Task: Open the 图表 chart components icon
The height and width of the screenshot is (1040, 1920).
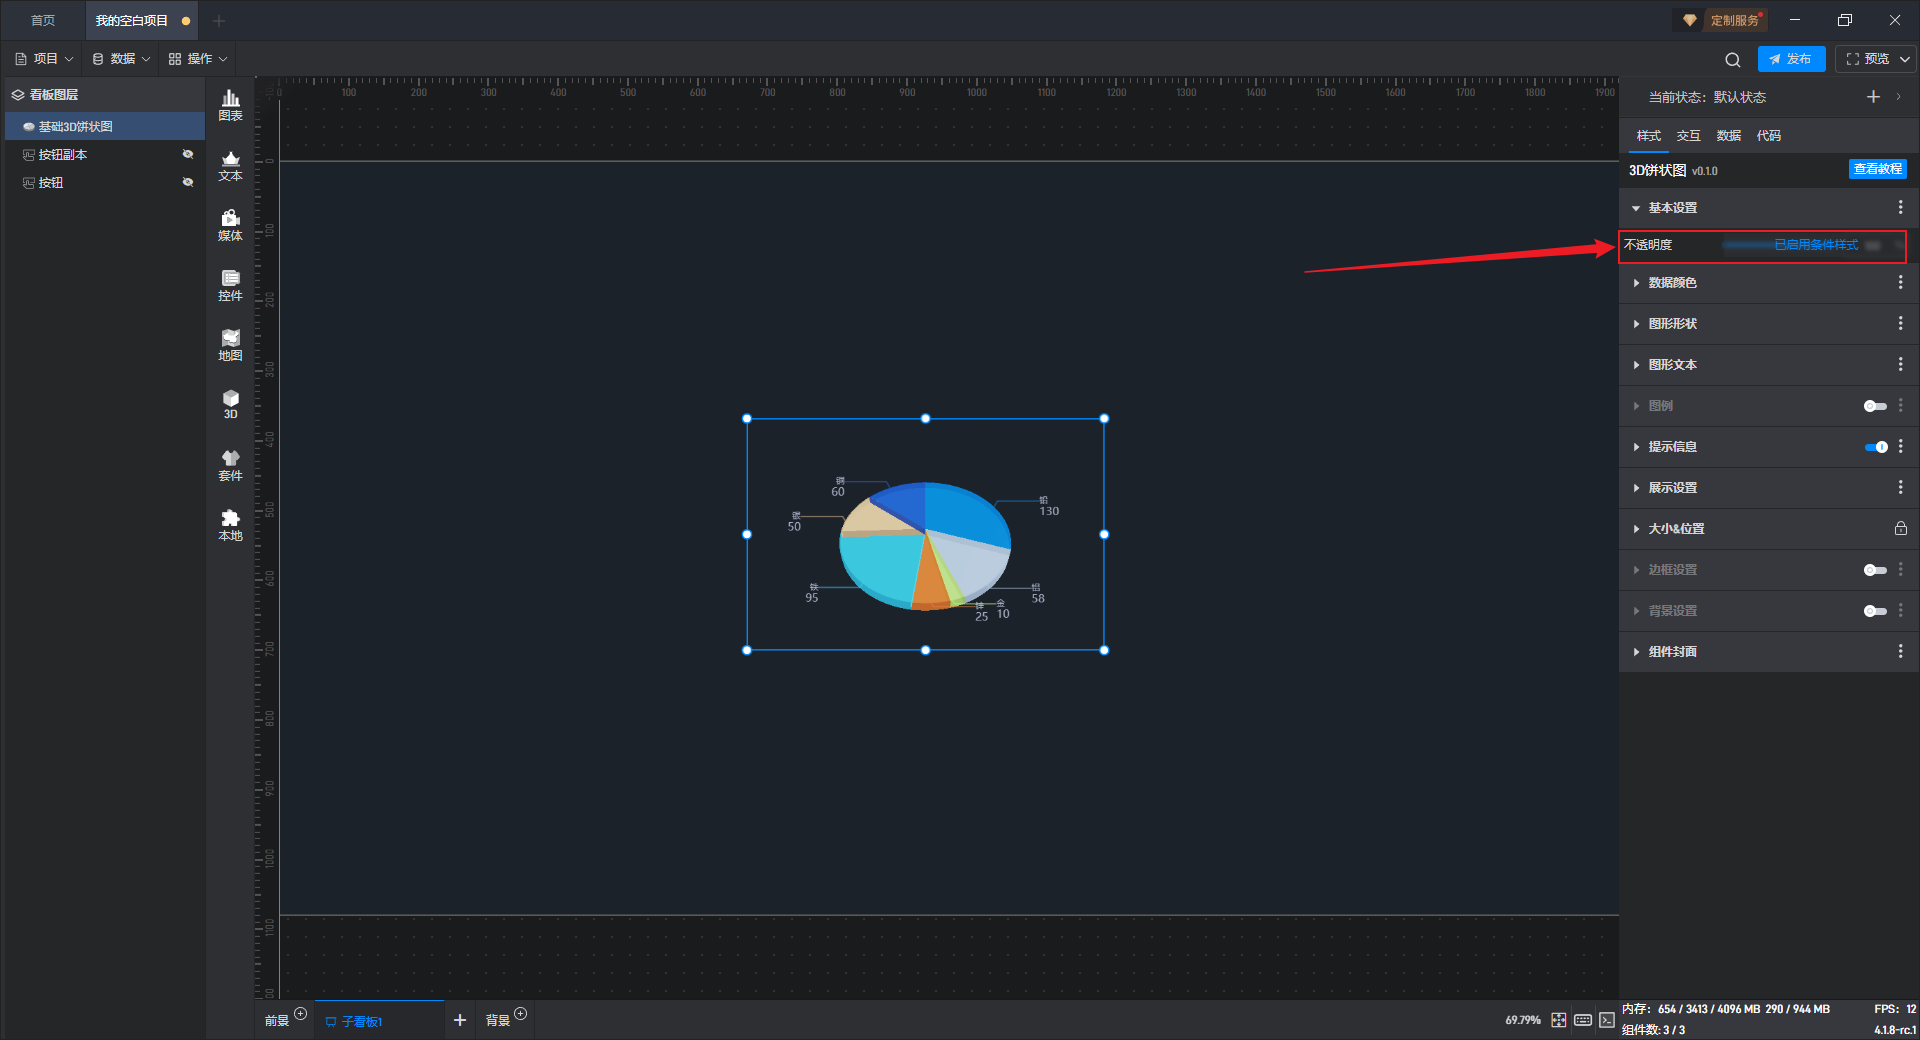Action: (x=230, y=105)
